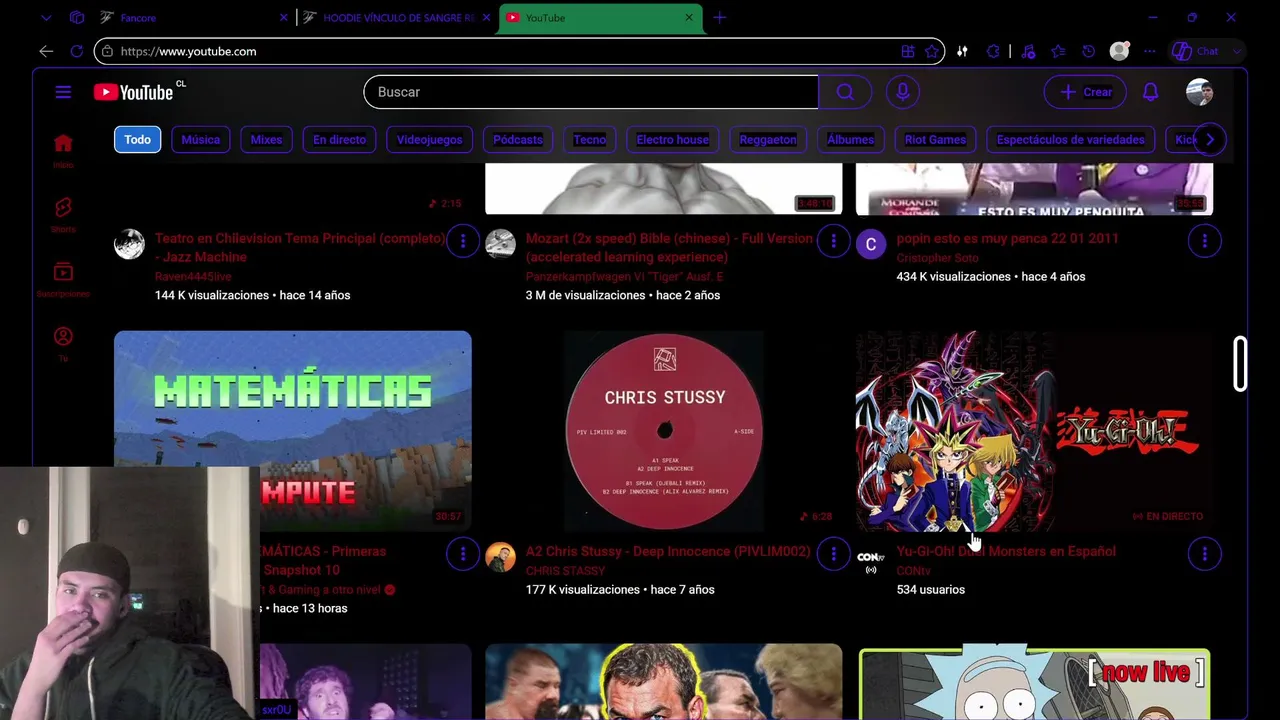Viewport: 1280px width, 720px height.
Task: Open Shorts in the sidebar
Action: click(63, 214)
